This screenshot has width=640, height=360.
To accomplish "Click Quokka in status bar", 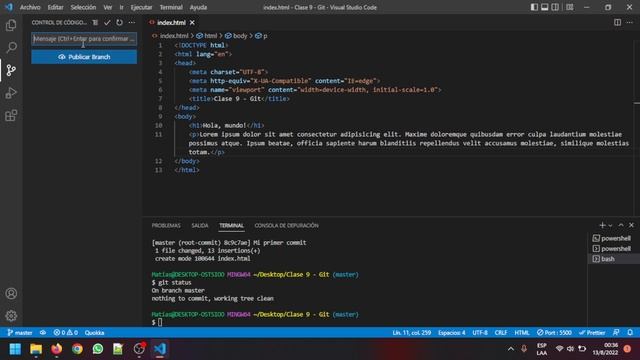I will click(x=95, y=333).
